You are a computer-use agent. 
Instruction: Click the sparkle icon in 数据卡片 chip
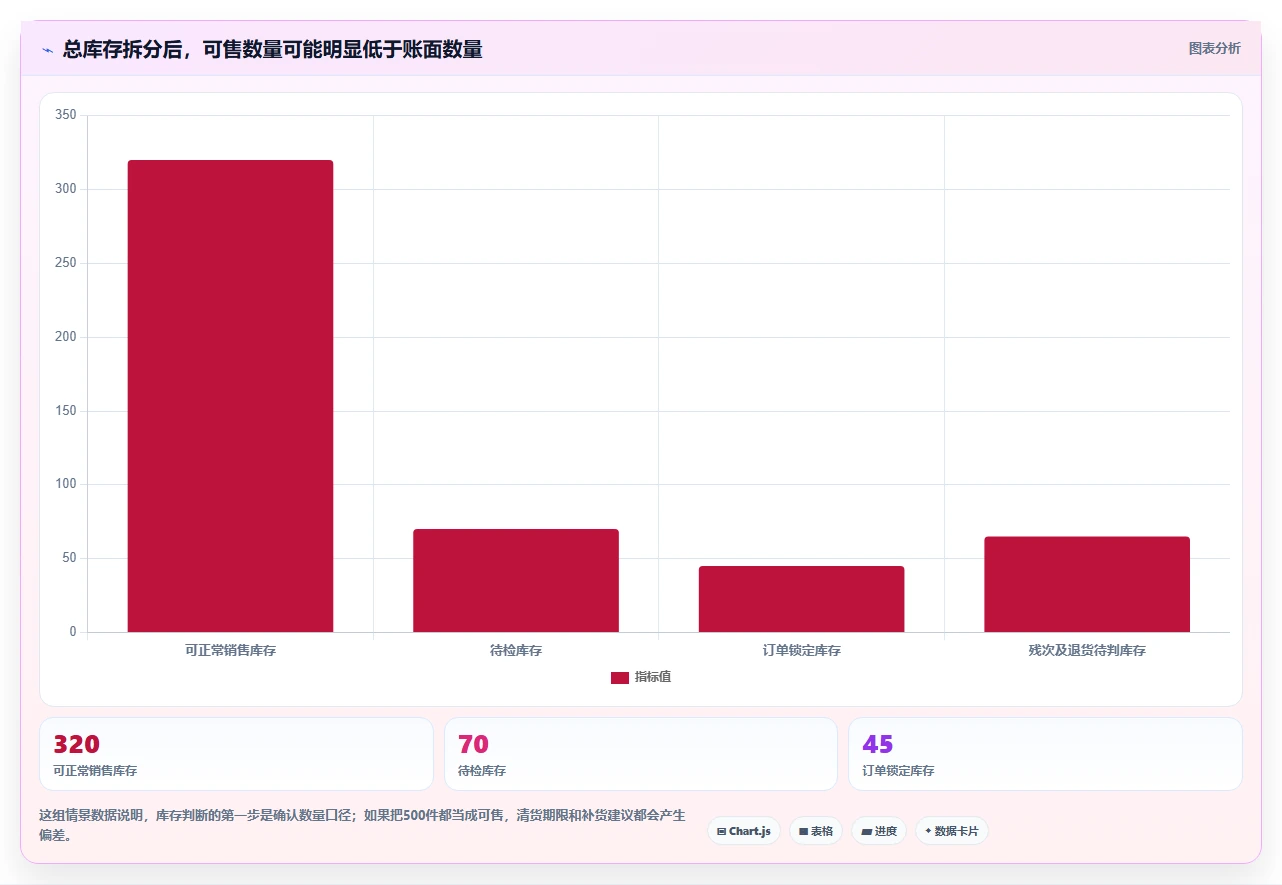928,831
